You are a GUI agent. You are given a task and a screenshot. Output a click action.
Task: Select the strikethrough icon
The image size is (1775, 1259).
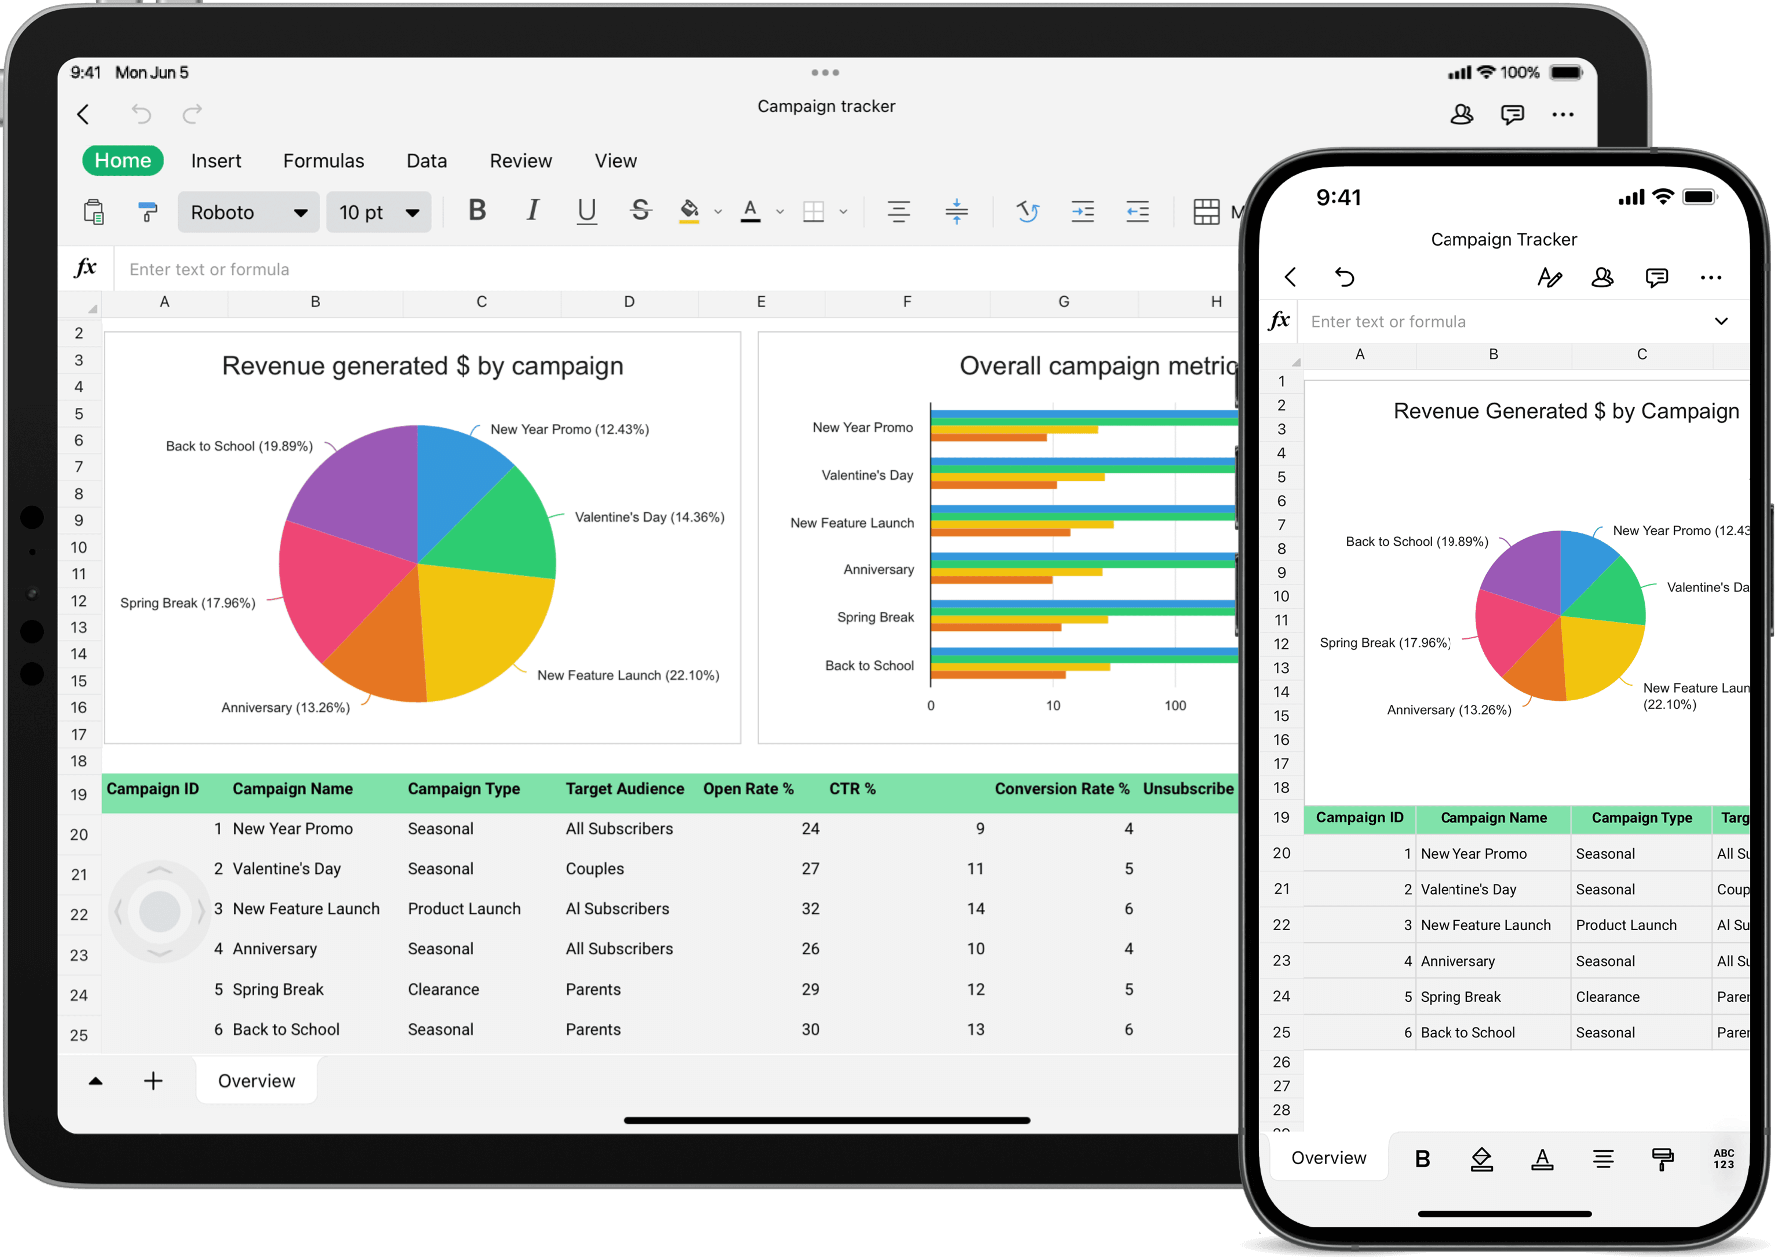pyautogui.click(x=641, y=211)
